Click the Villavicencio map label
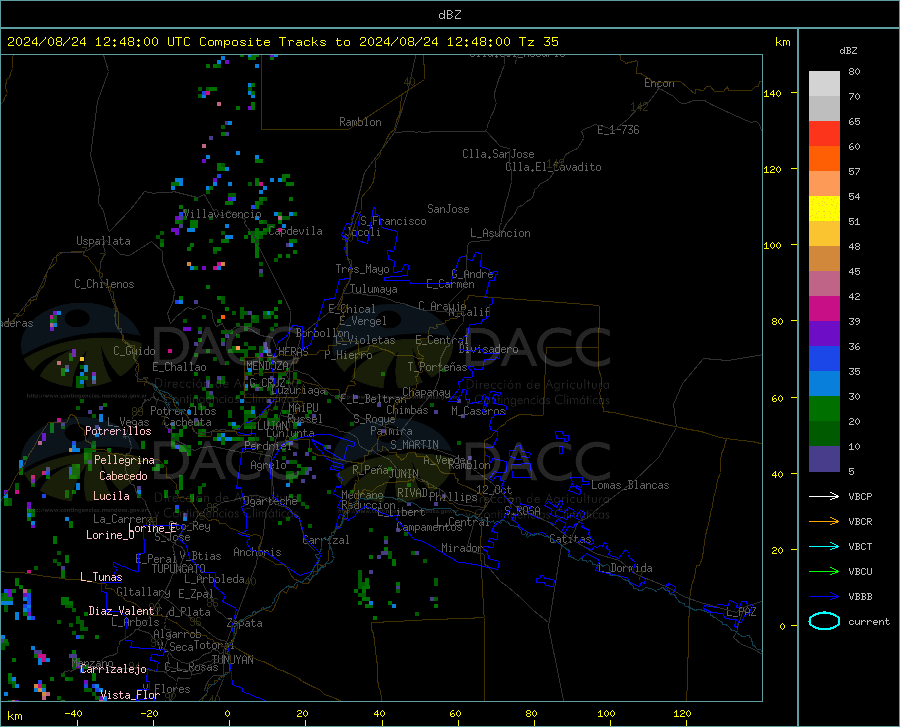Viewport: 900px width, 727px height. tap(222, 214)
